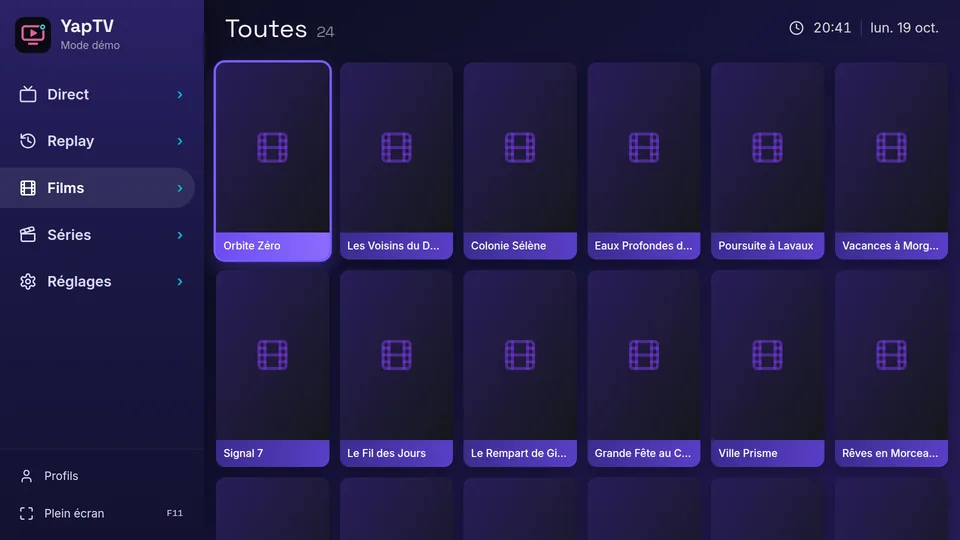Select the Orbite Zéro title label
Image resolution: width=960 pixels, height=540 pixels.
252,246
